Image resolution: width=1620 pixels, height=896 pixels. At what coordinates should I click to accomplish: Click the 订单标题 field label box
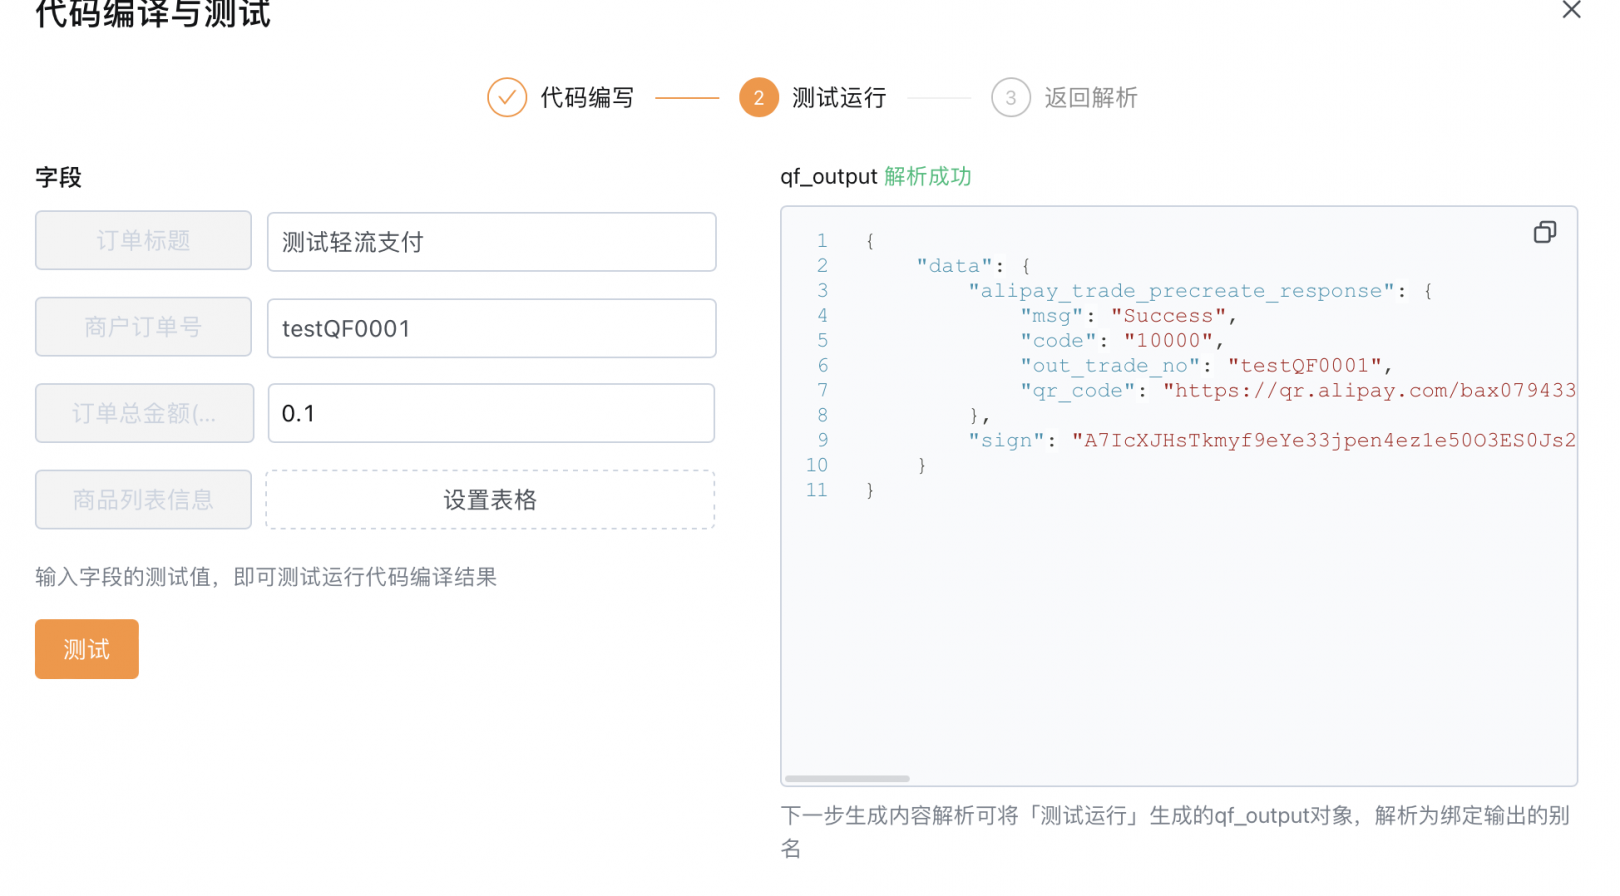143,241
